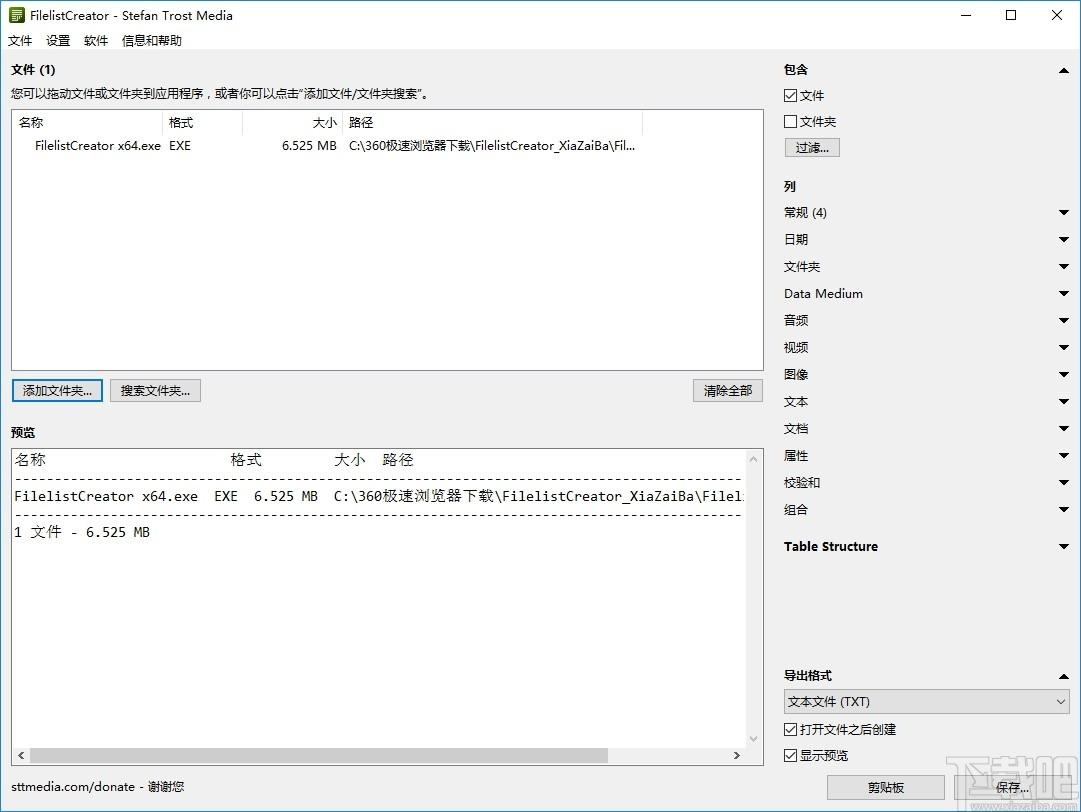The height and width of the screenshot is (812, 1081).
Task: Click the preview scroll down arrow
Action: [x=753, y=739]
